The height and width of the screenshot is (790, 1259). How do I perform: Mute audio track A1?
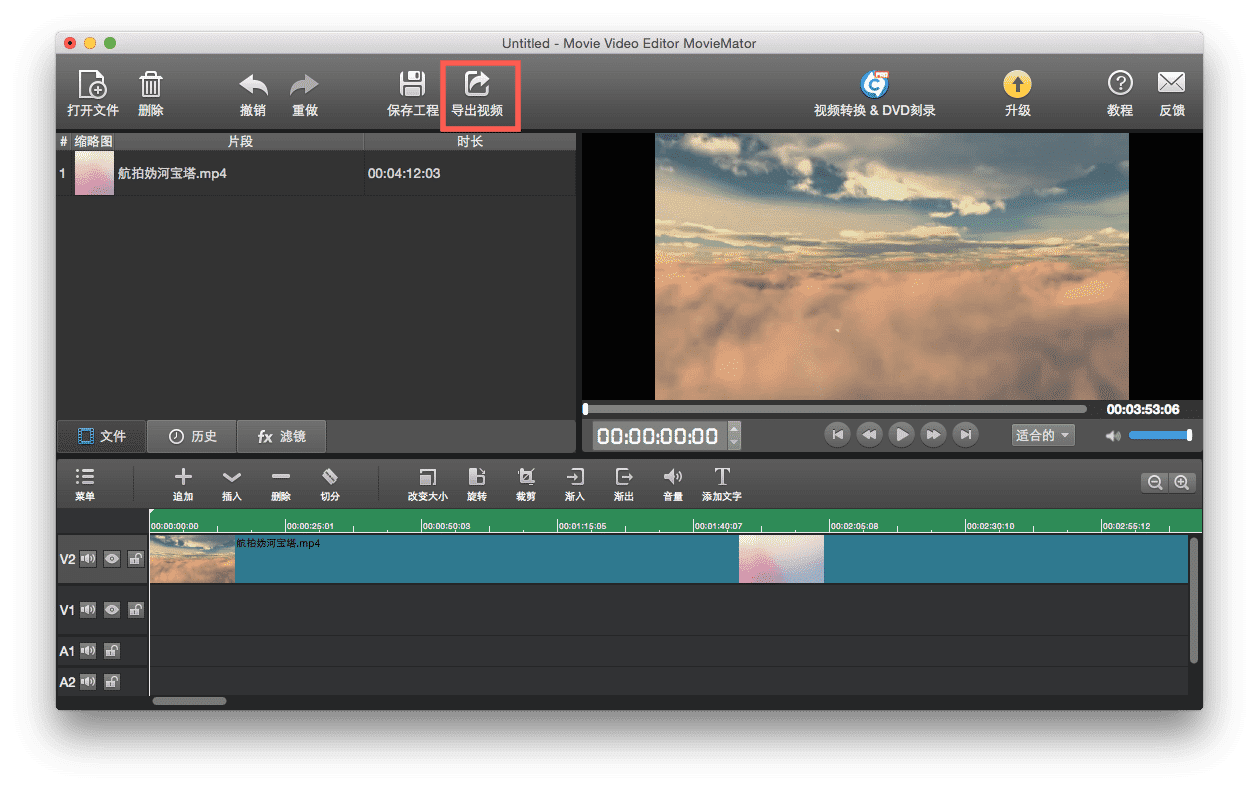pyautogui.click(x=88, y=651)
